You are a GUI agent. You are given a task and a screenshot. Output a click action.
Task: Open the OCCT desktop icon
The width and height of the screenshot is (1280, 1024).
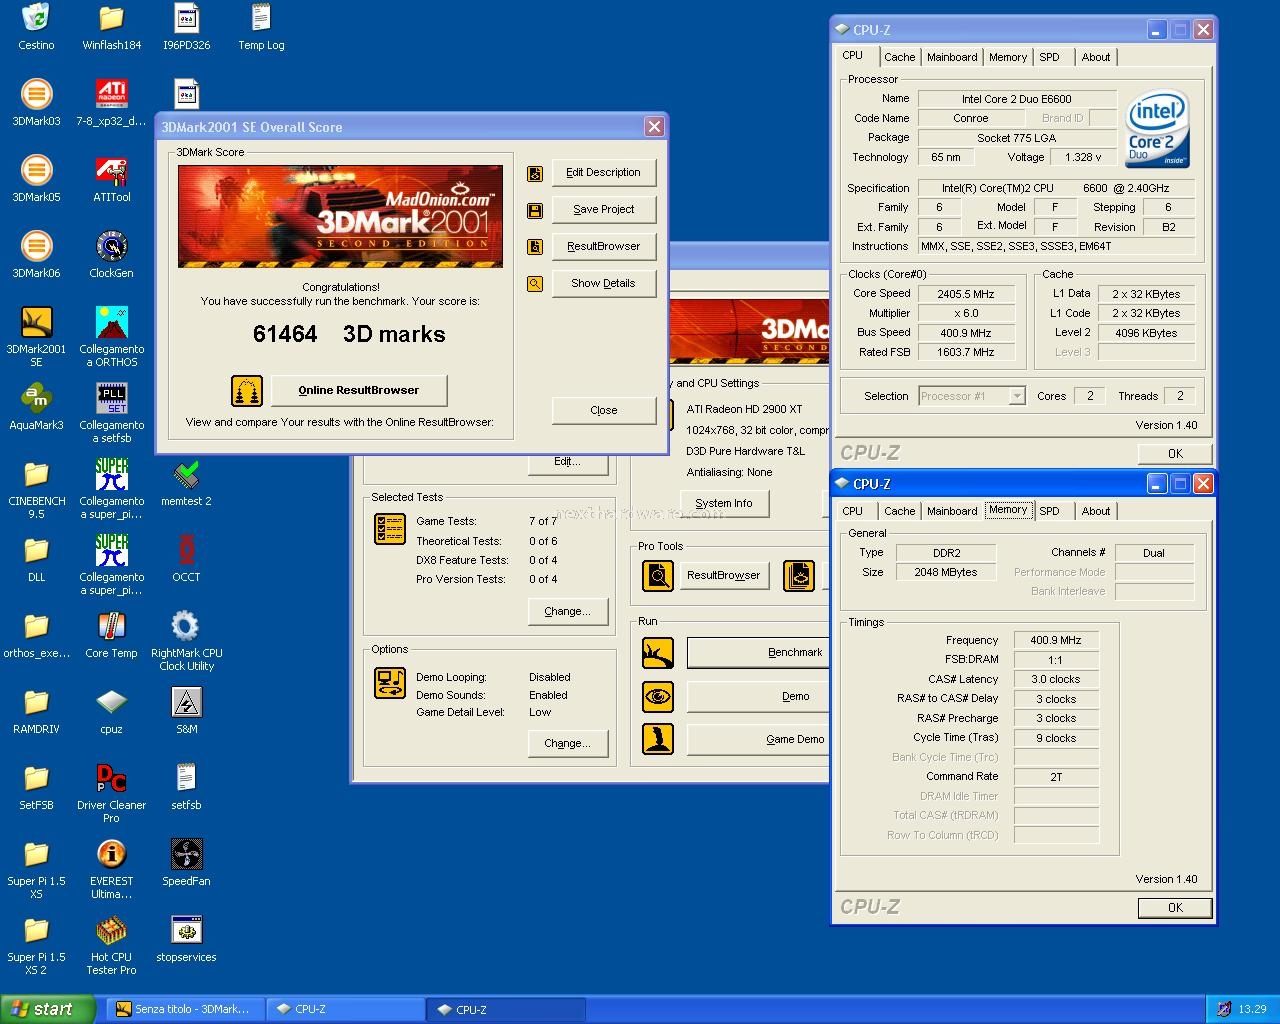(186, 550)
